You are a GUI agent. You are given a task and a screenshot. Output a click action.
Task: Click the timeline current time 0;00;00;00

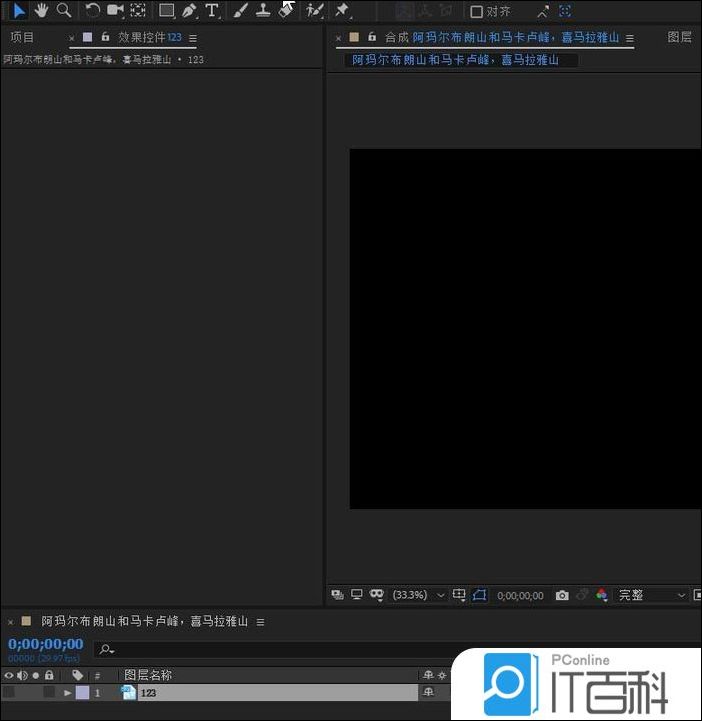pyautogui.click(x=46, y=644)
